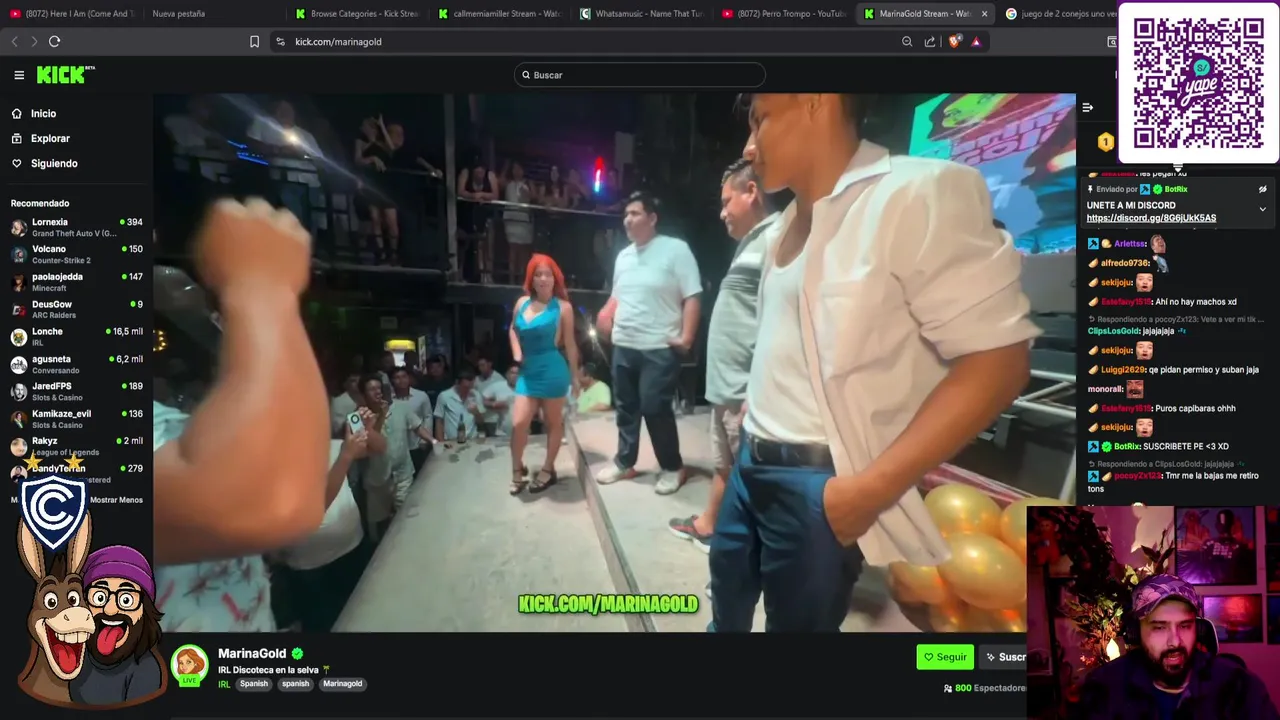Image resolution: width=1280 pixels, height=720 pixels.
Task: Open the Kick hamburger menu
Action: 19,75
